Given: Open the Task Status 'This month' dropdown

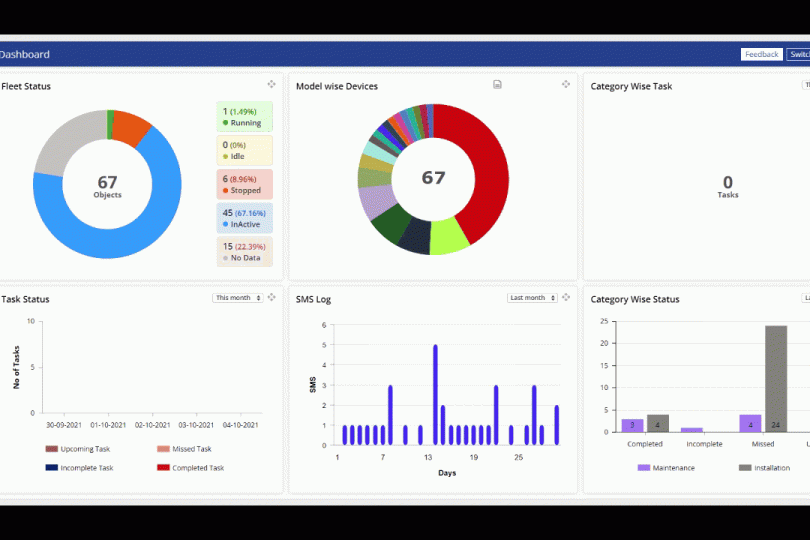Looking at the screenshot, I should pyautogui.click(x=237, y=298).
